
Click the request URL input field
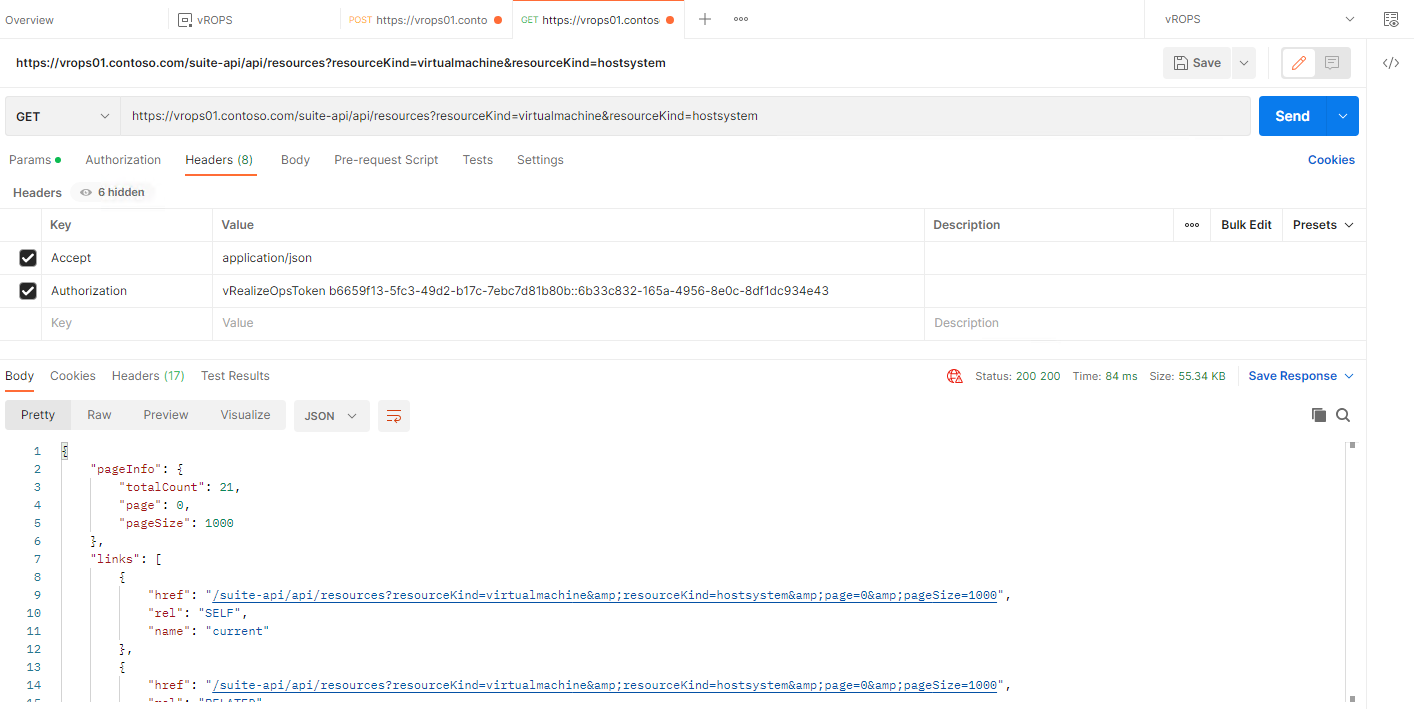[x=686, y=116]
